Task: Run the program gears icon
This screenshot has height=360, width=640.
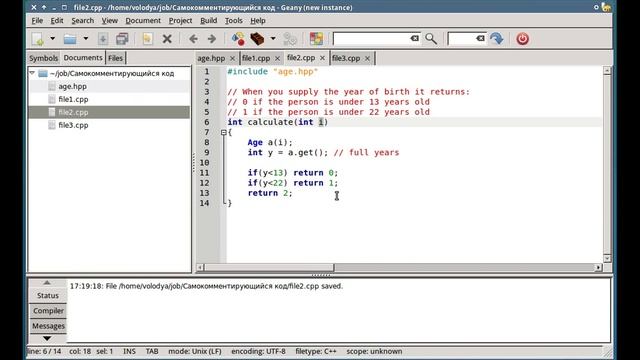Action: tap(290, 39)
